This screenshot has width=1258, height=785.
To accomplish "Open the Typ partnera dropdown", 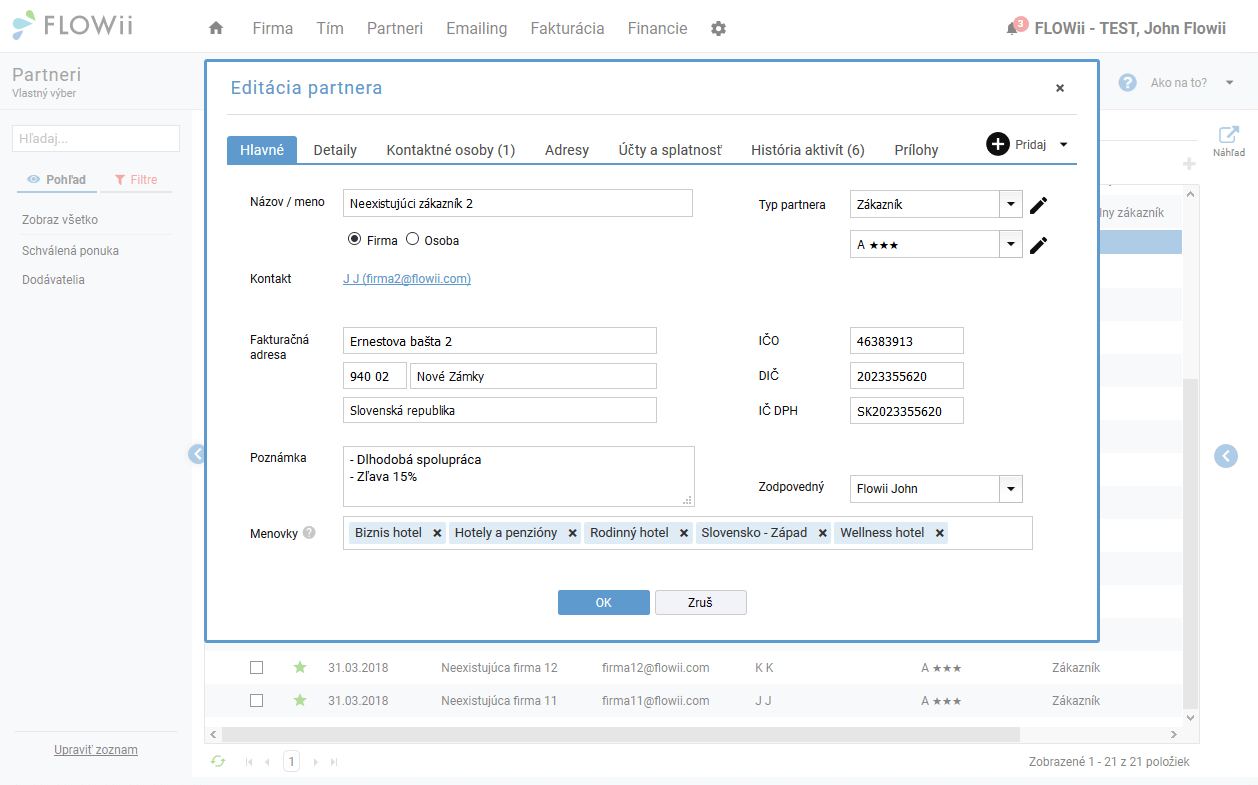I will click(1010, 204).
